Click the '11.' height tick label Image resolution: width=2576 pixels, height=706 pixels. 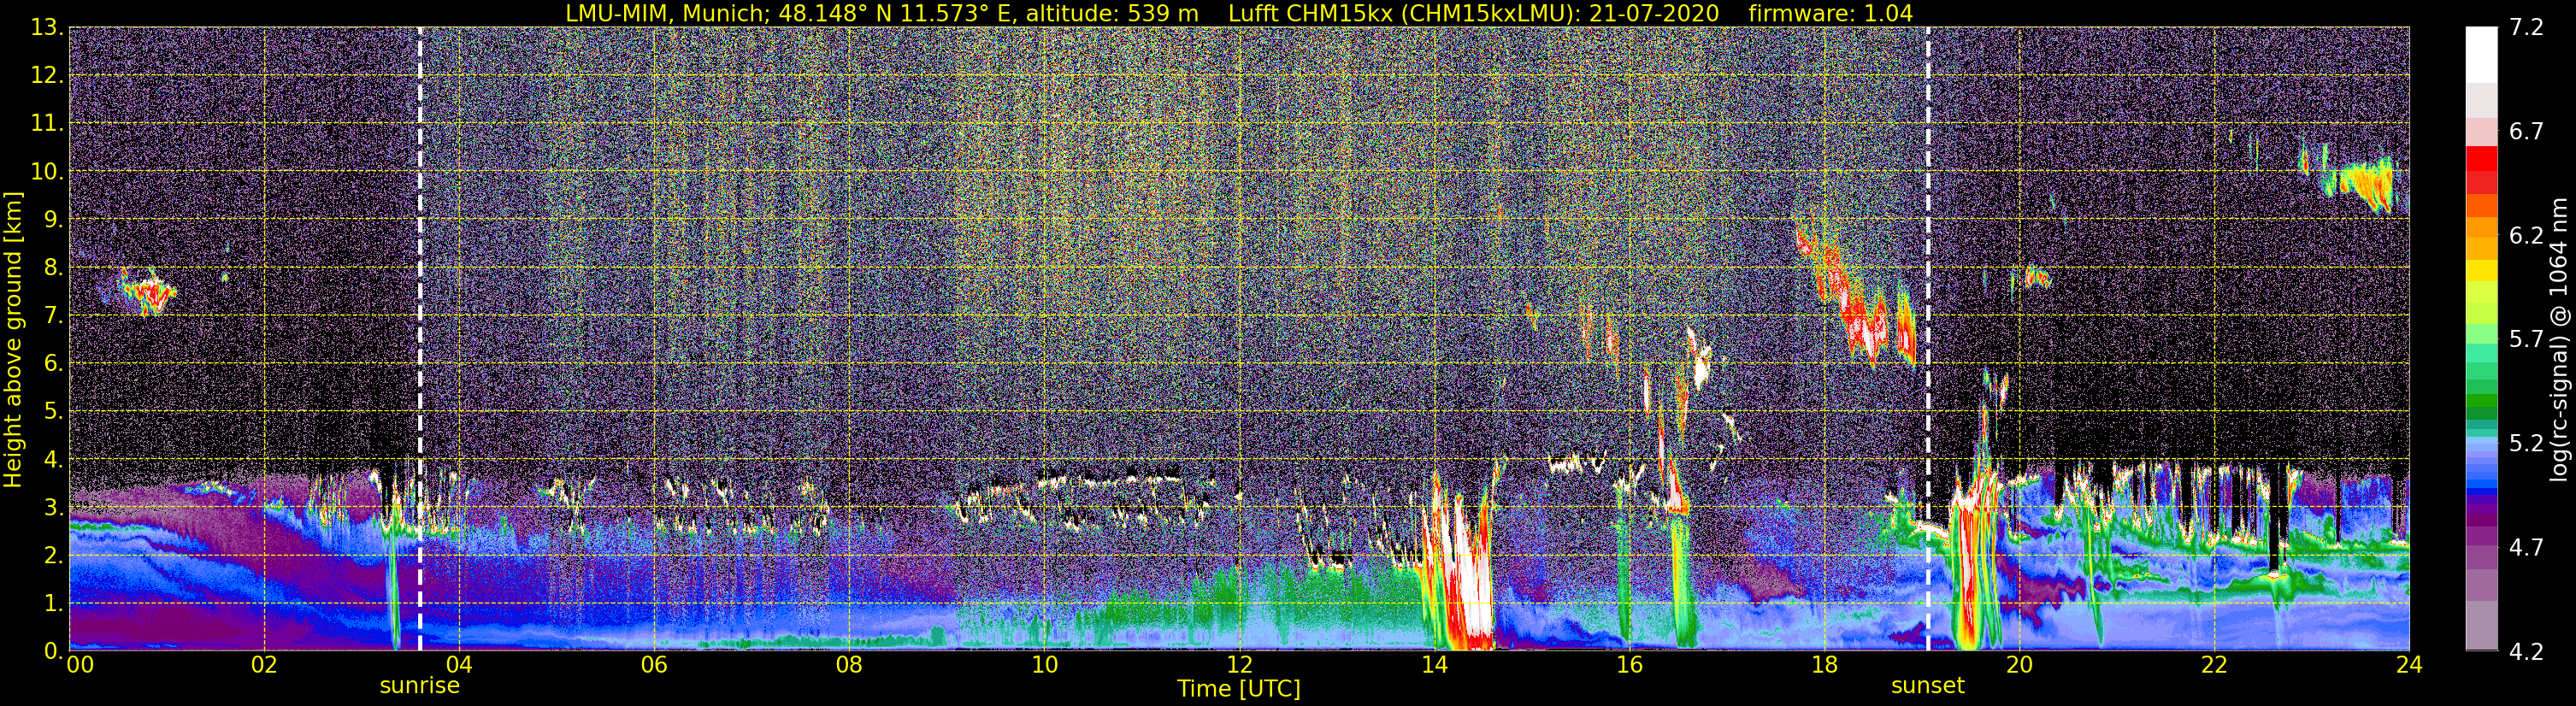click(x=47, y=123)
